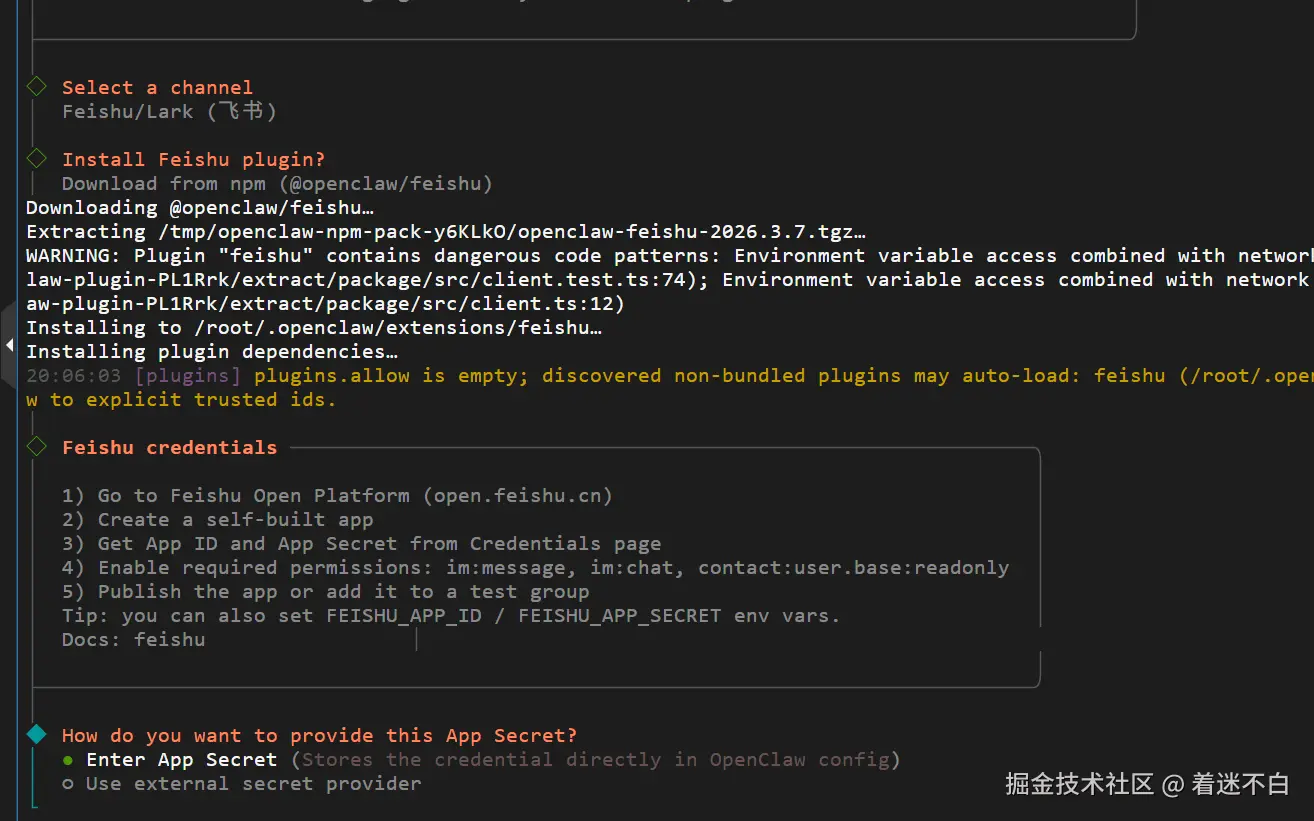Expand the side panel with the left-edge arrow

coord(9,345)
